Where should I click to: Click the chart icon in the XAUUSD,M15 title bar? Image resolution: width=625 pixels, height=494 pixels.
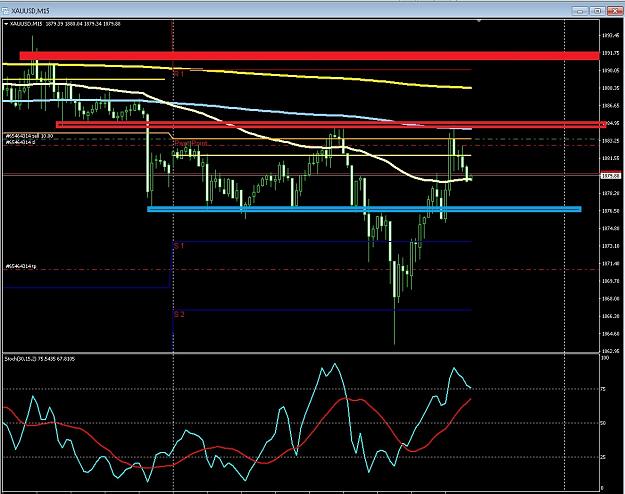(6, 11)
